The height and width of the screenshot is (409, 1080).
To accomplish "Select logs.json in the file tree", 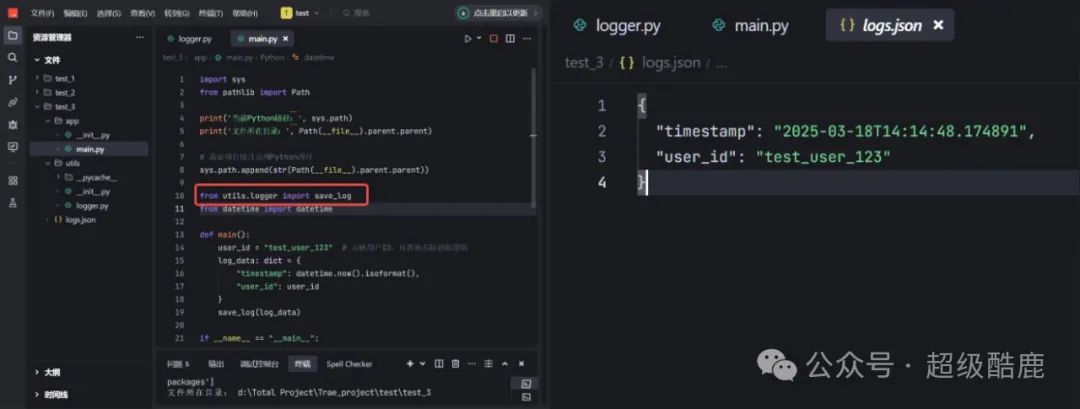I will tap(80, 219).
